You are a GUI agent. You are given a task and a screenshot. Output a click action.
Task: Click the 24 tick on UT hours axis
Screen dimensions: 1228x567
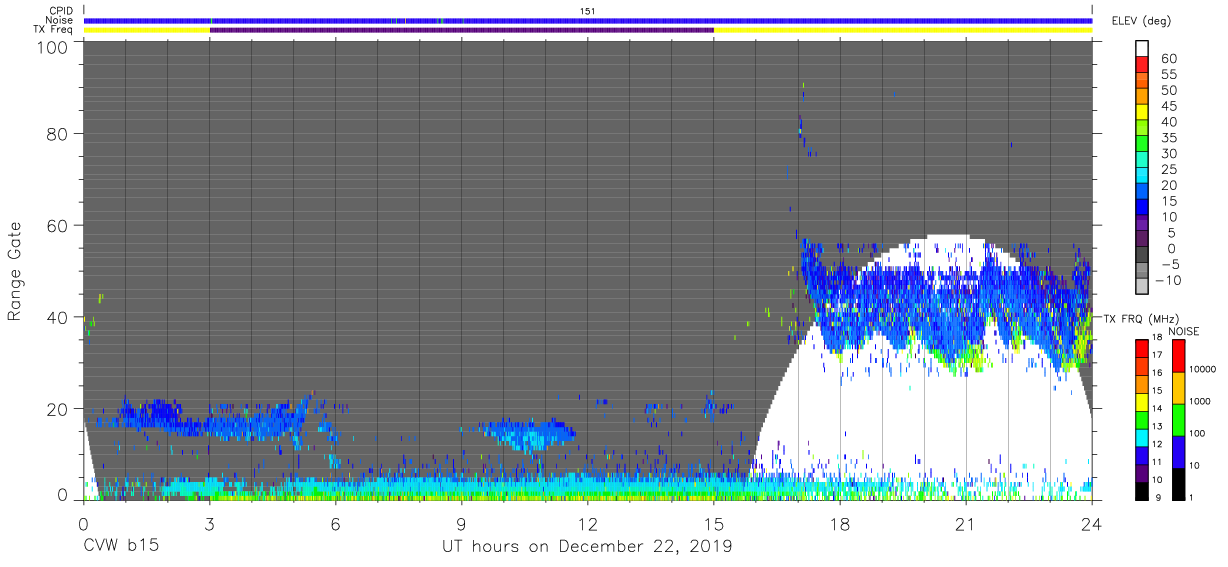tap(1091, 522)
